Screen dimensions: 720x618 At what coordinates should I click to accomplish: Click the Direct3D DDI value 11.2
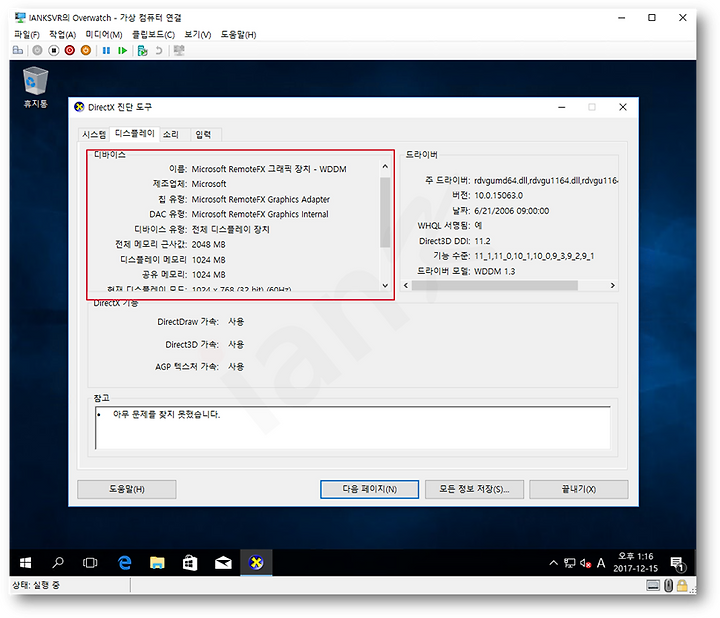(x=482, y=241)
